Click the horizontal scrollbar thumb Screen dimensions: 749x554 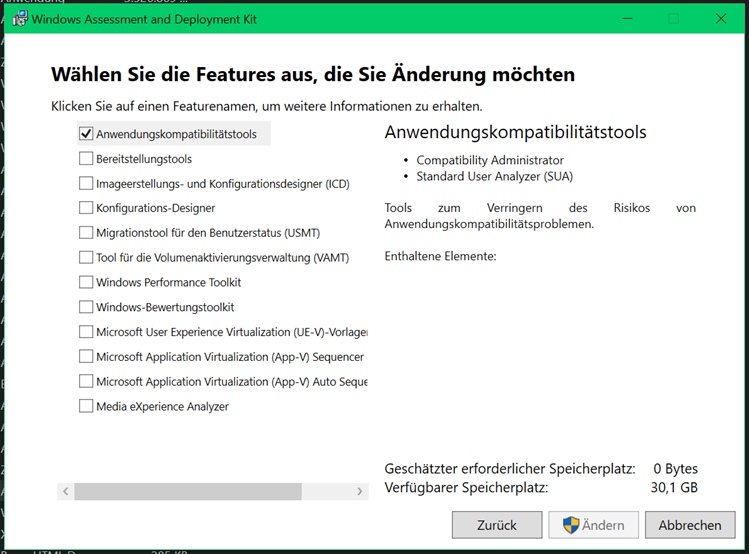point(188,491)
